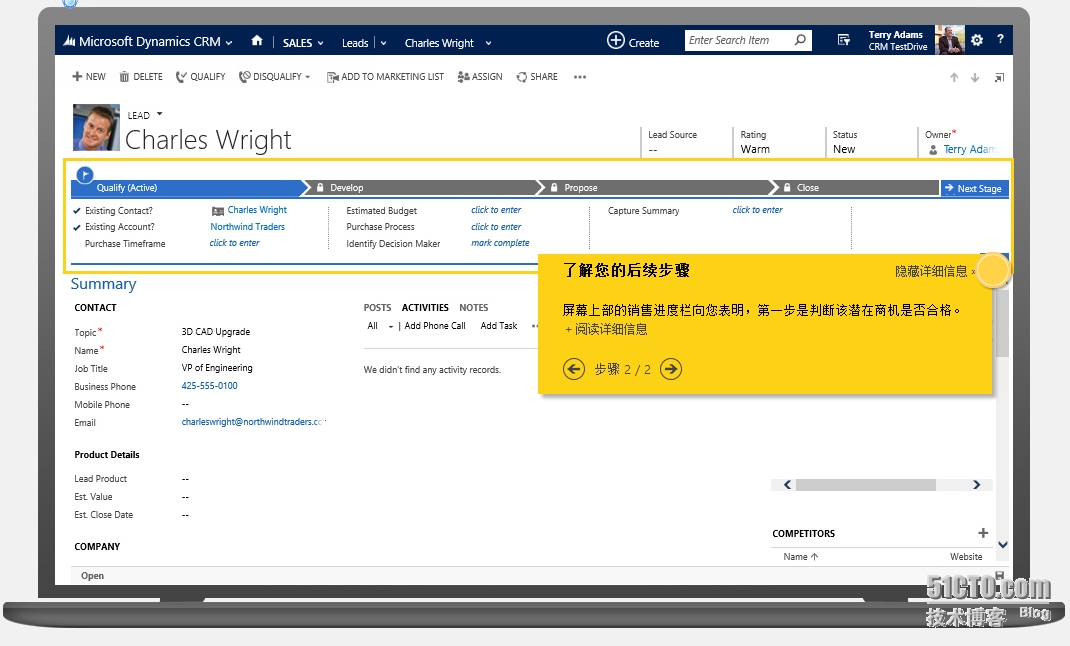The image size is (1070, 646).
Task: Open the help question mark
Action: 1000,40
